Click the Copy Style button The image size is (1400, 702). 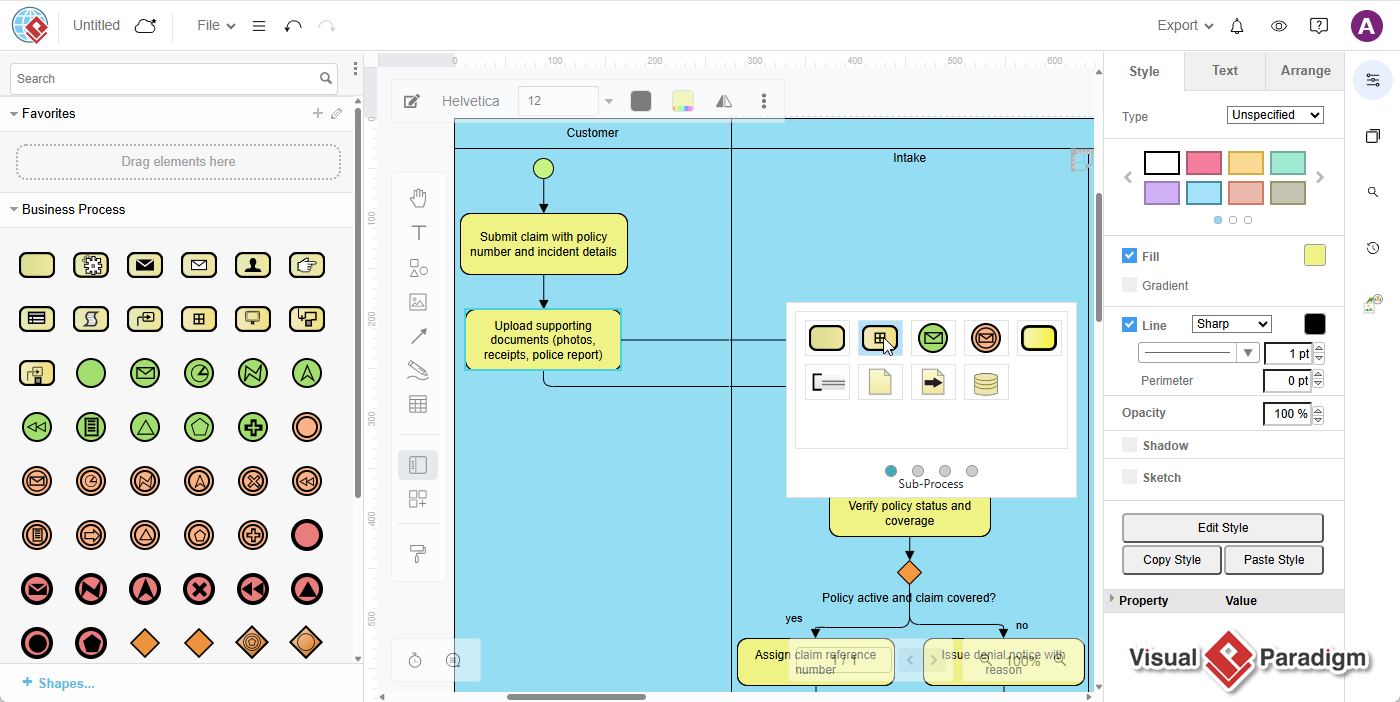click(x=1172, y=560)
